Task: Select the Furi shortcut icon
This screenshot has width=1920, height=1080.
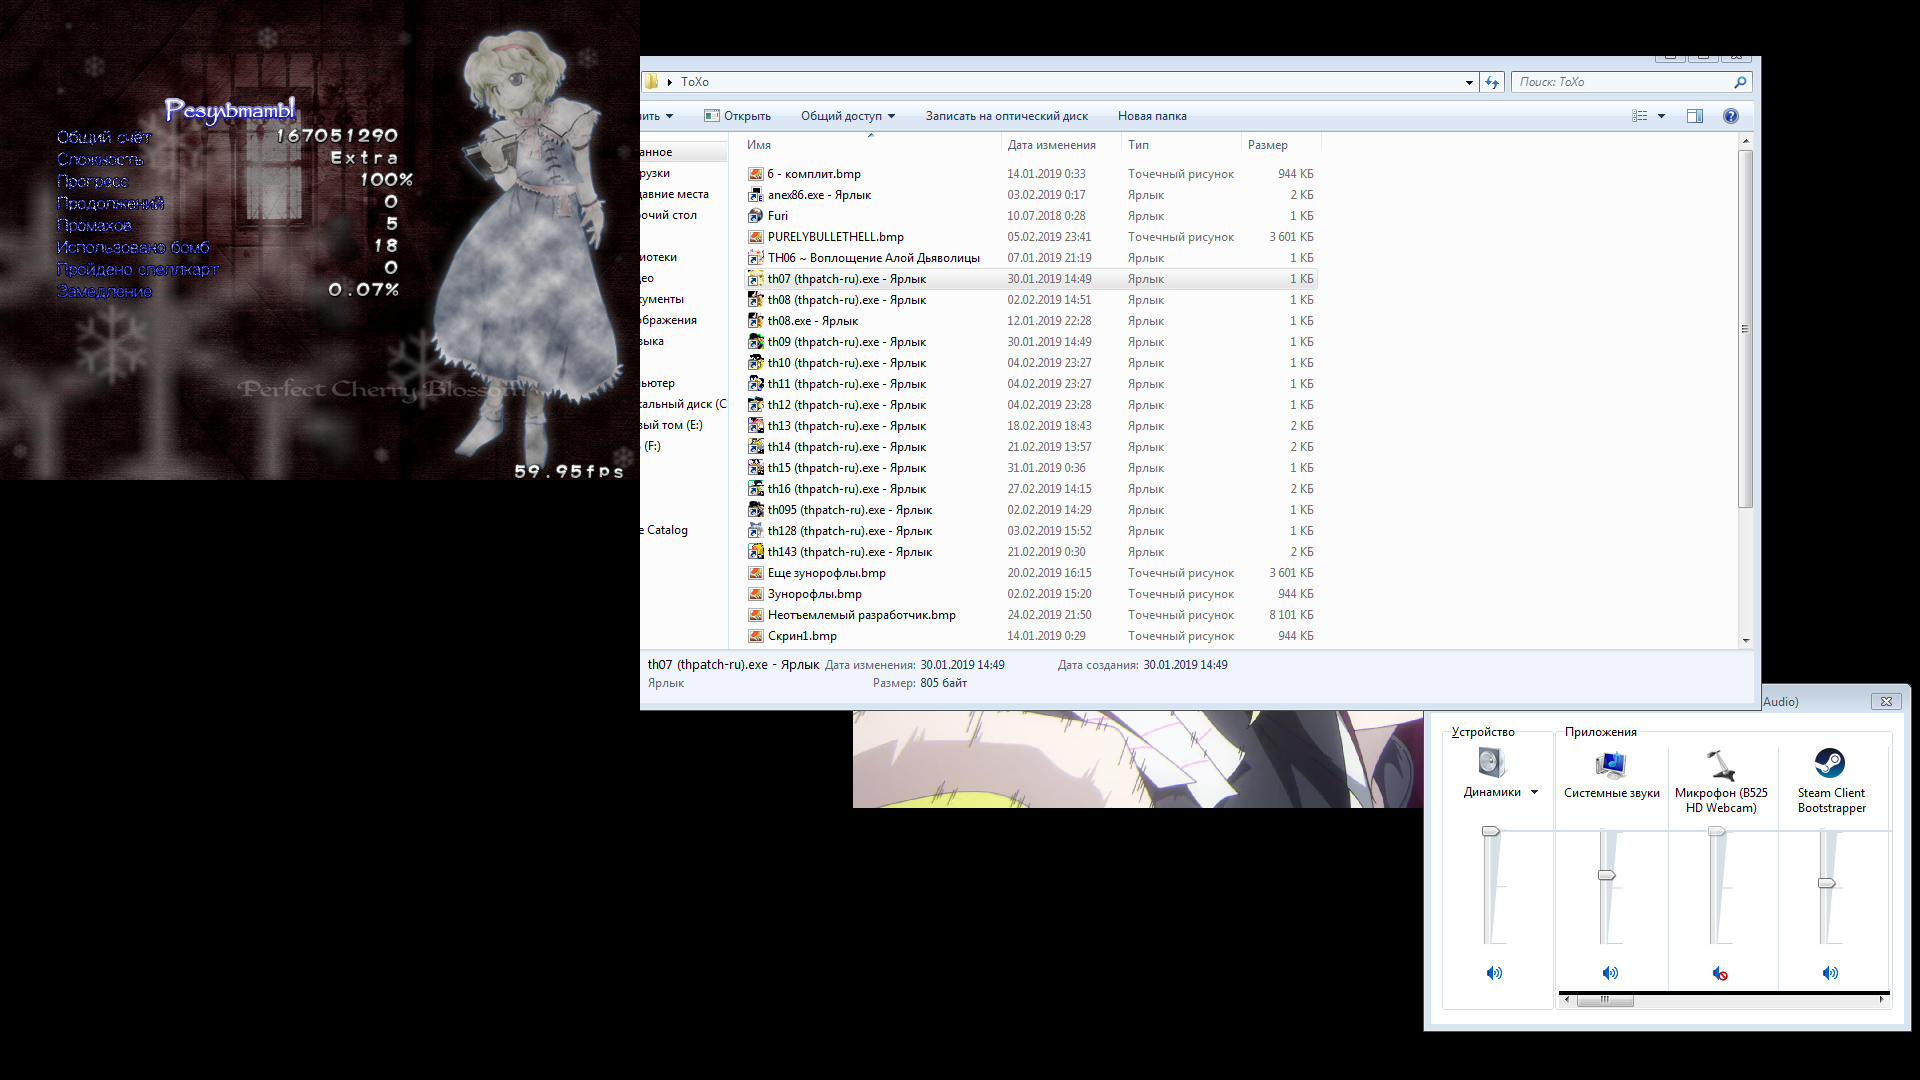Action: 756,216
